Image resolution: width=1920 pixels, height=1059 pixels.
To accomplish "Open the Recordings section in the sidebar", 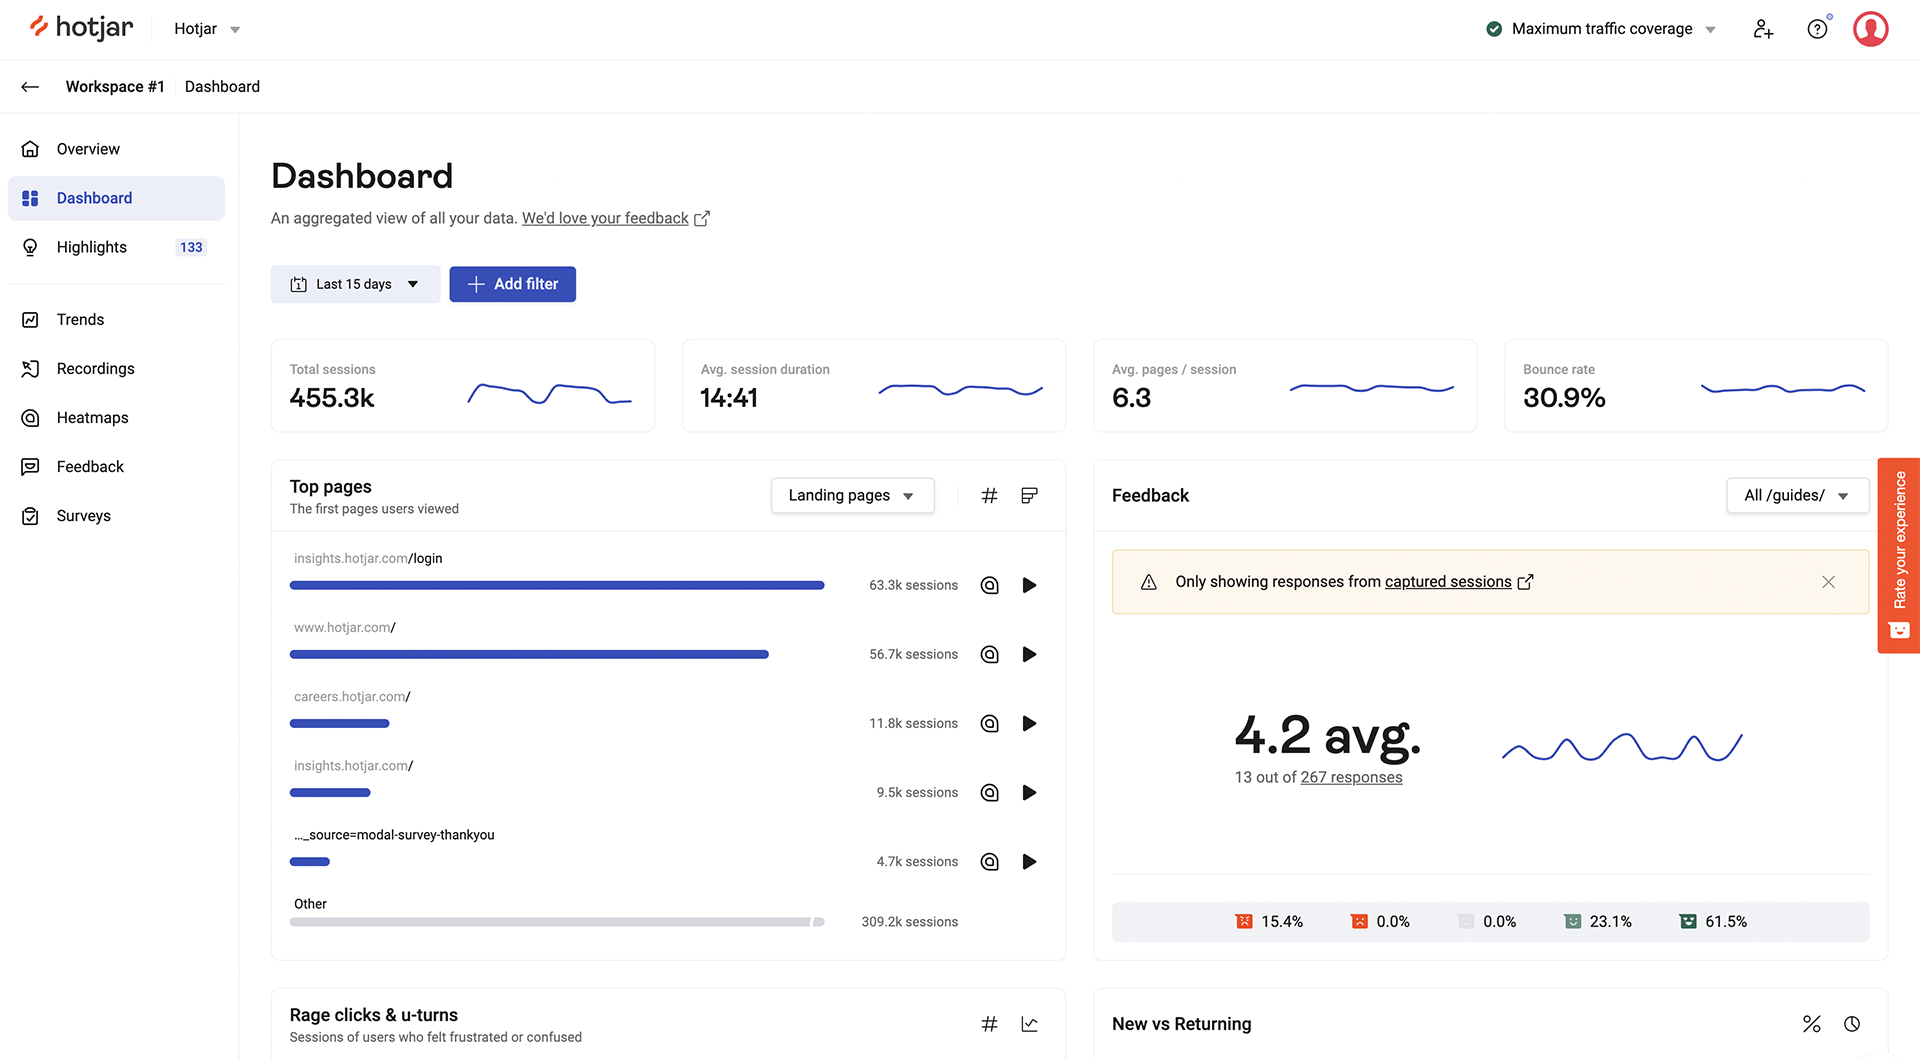I will 95,368.
